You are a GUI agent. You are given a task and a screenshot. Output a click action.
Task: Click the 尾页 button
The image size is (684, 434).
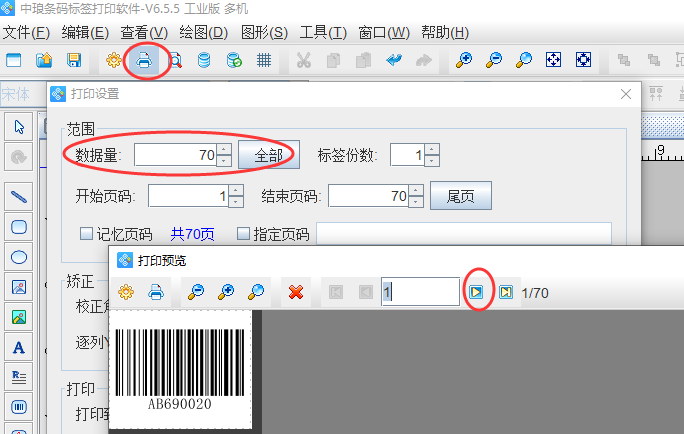tap(460, 195)
